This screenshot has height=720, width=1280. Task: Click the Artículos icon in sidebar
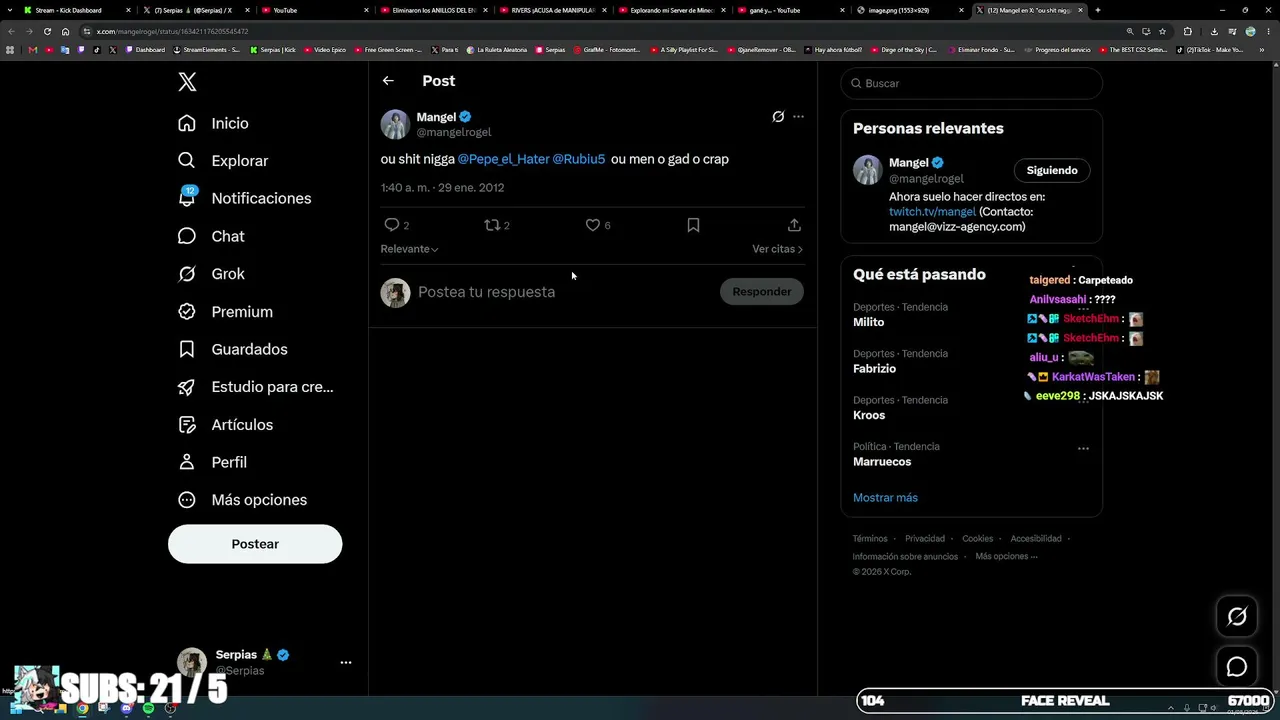point(187,425)
